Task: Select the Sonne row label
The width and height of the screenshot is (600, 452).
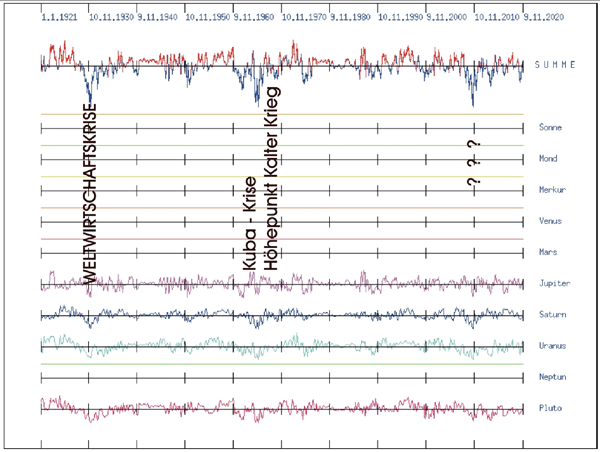Action: (551, 129)
